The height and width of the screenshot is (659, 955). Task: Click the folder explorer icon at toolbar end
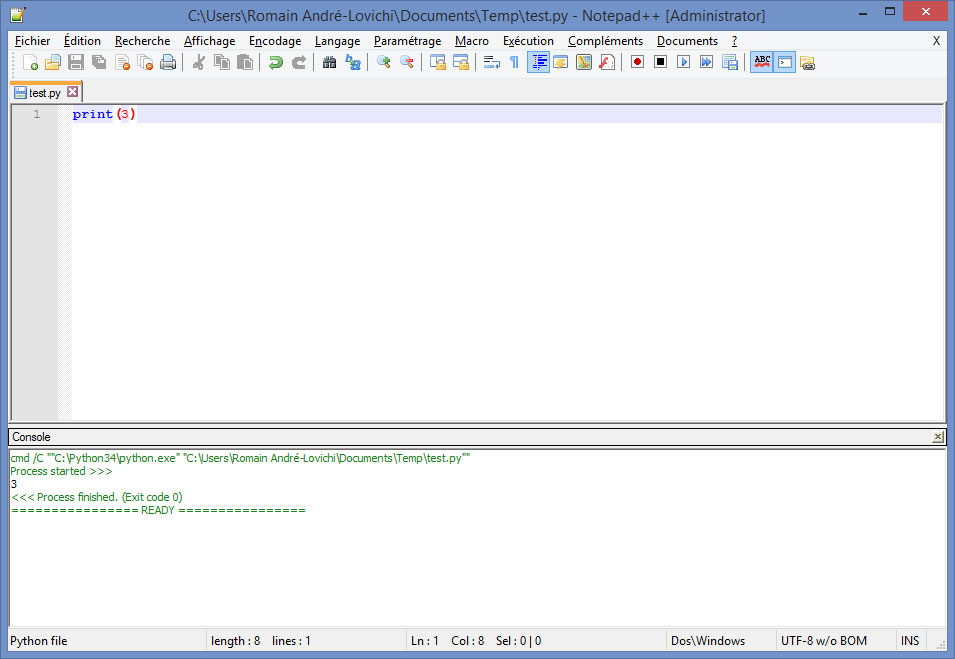coord(808,62)
